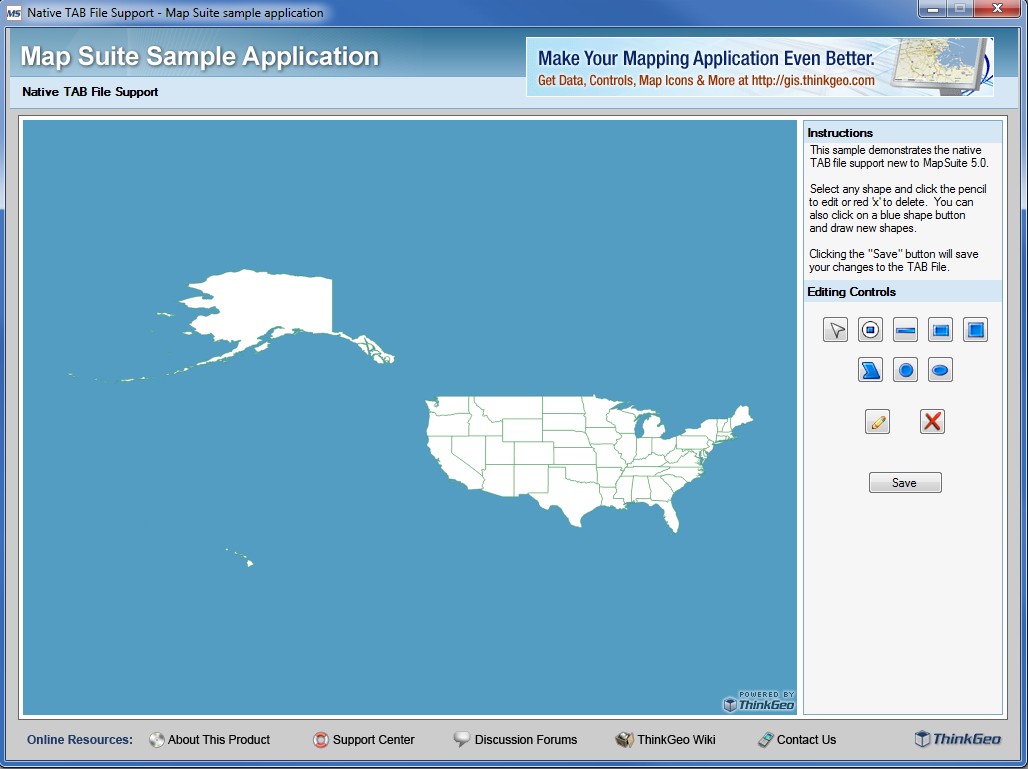Select the cursor selection tool

tap(835, 329)
